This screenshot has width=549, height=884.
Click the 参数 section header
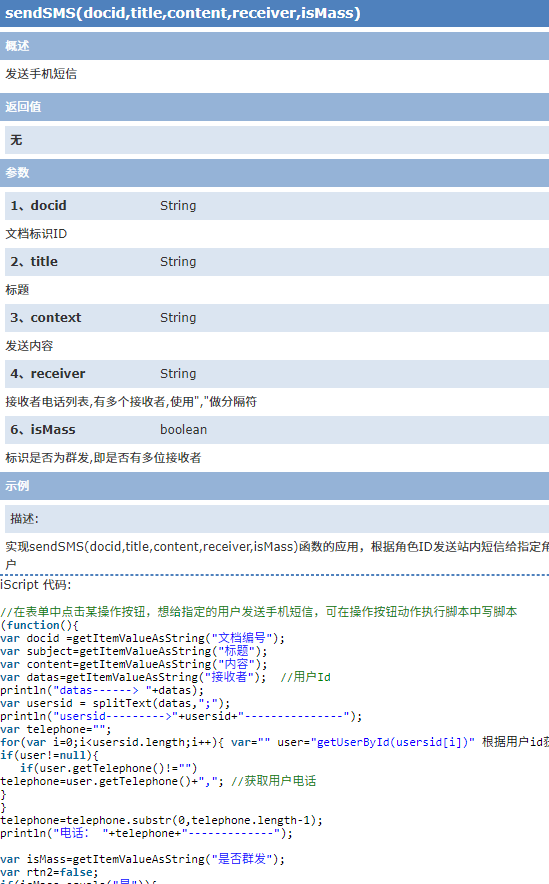click(x=274, y=173)
